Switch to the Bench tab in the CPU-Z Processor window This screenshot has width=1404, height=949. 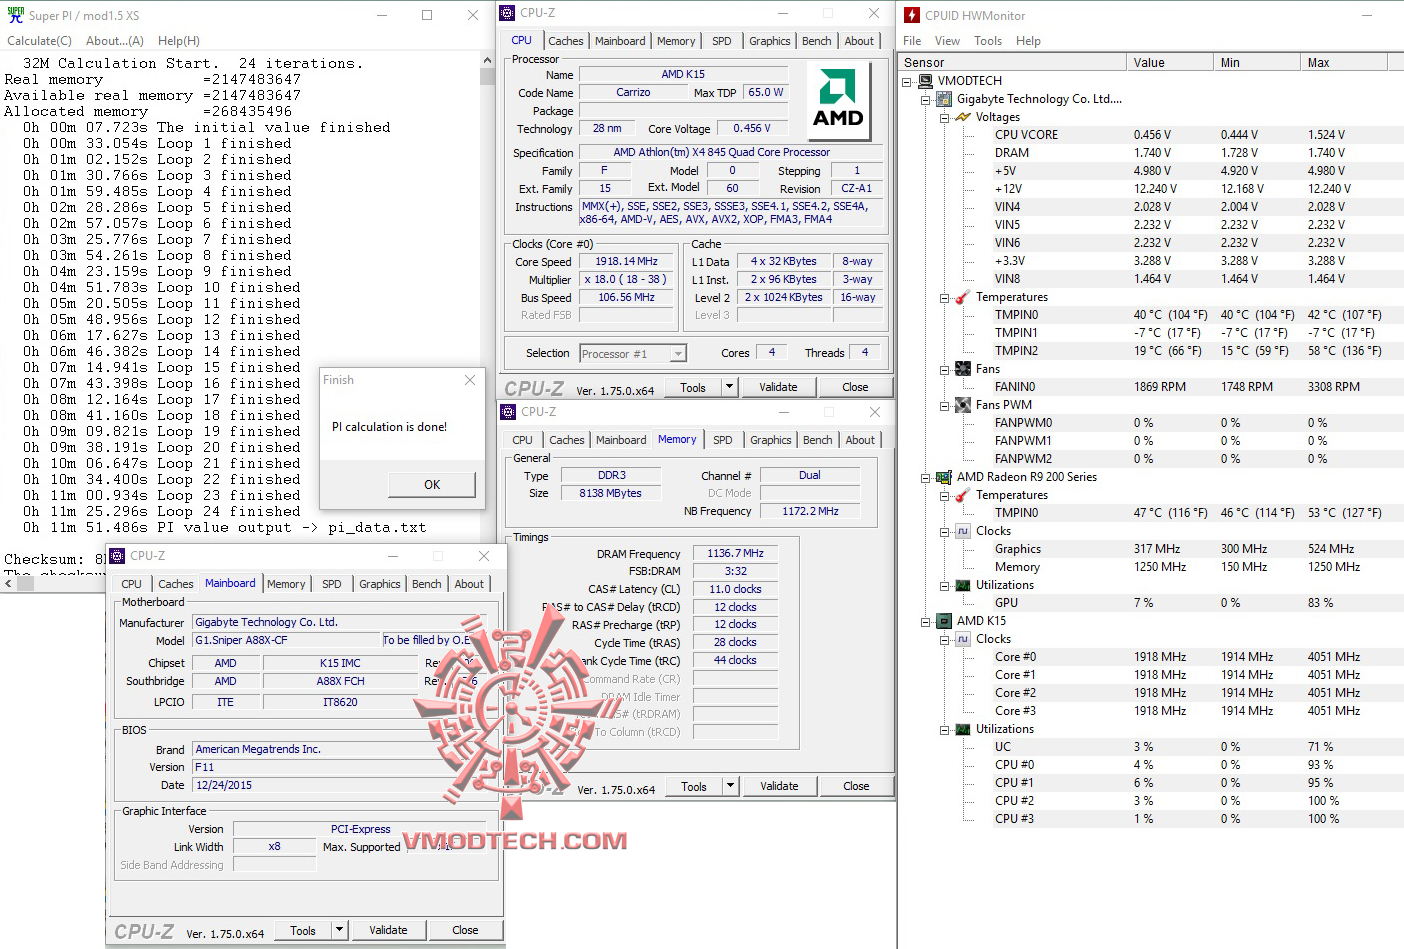(817, 41)
